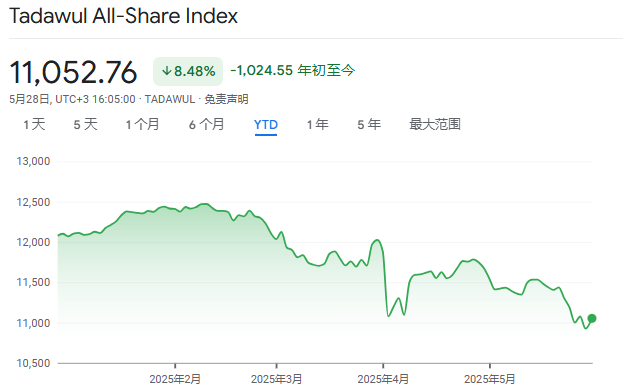Click the 11,500 y-axis label
Image resolution: width=623 pixels, height=392 pixels.
click(33, 282)
